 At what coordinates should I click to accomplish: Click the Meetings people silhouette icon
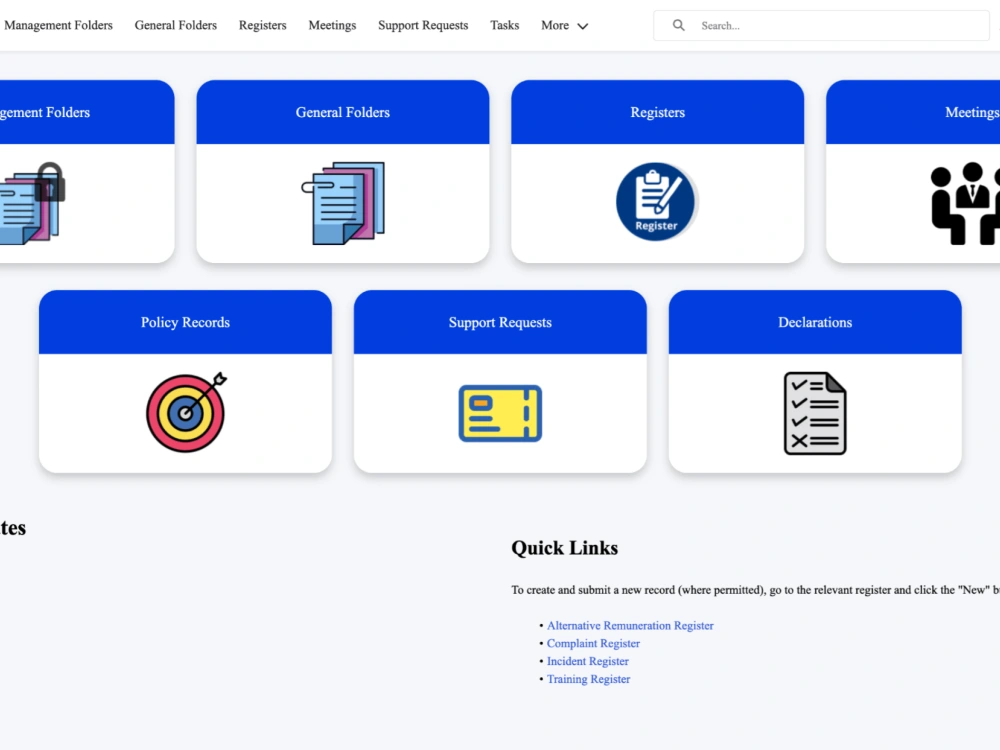[x=965, y=203]
